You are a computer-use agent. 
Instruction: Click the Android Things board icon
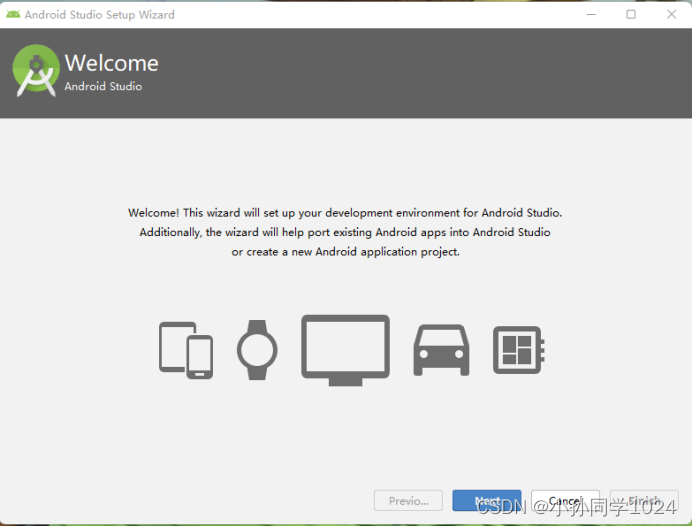519,350
